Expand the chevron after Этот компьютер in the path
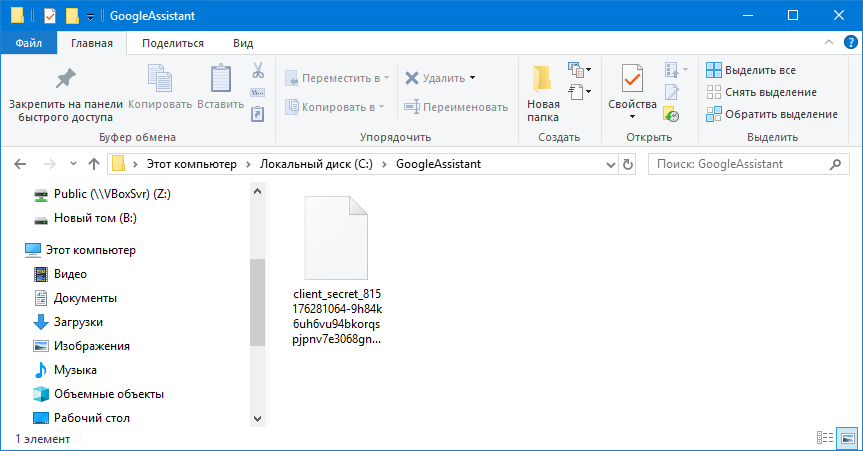Image resolution: width=863 pixels, height=451 pixels. [x=248, y=164]
